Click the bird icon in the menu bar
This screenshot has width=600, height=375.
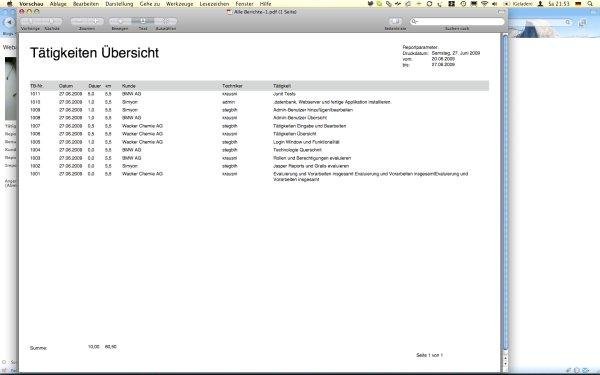click(370, 3)
